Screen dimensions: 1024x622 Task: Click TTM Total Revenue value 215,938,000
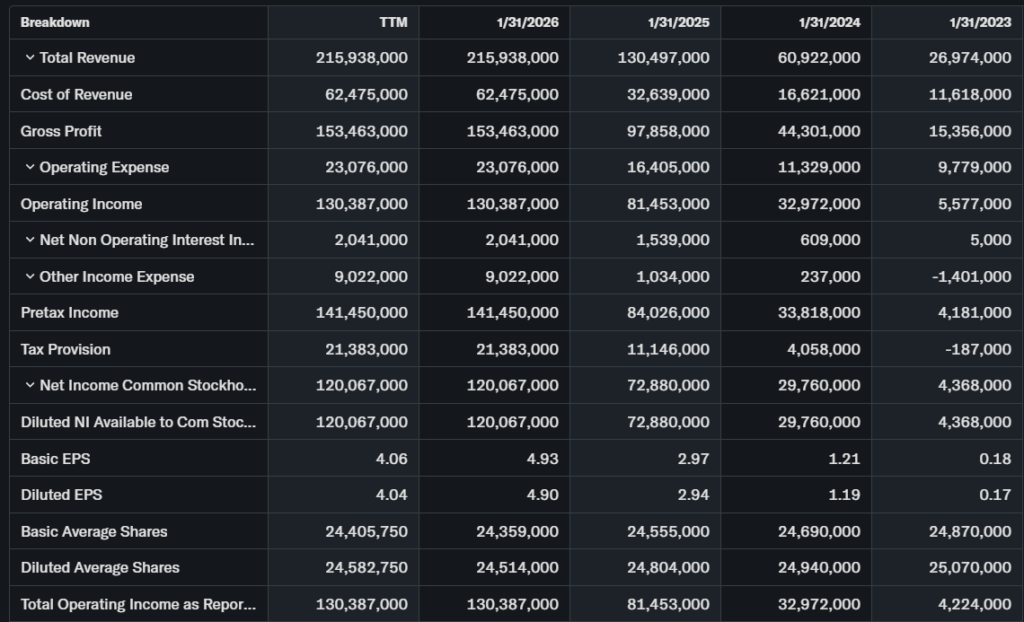(361, 58)
